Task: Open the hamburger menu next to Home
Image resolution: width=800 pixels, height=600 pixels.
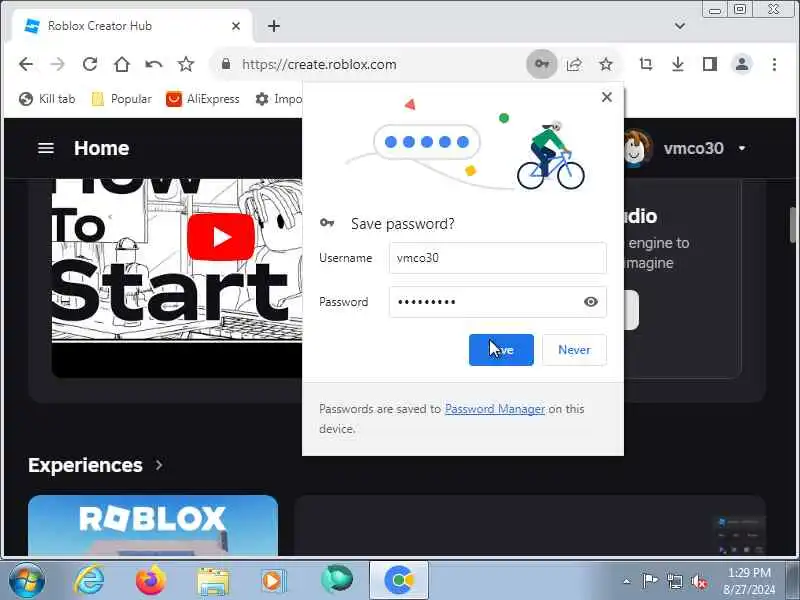Action: click(46, 148)
